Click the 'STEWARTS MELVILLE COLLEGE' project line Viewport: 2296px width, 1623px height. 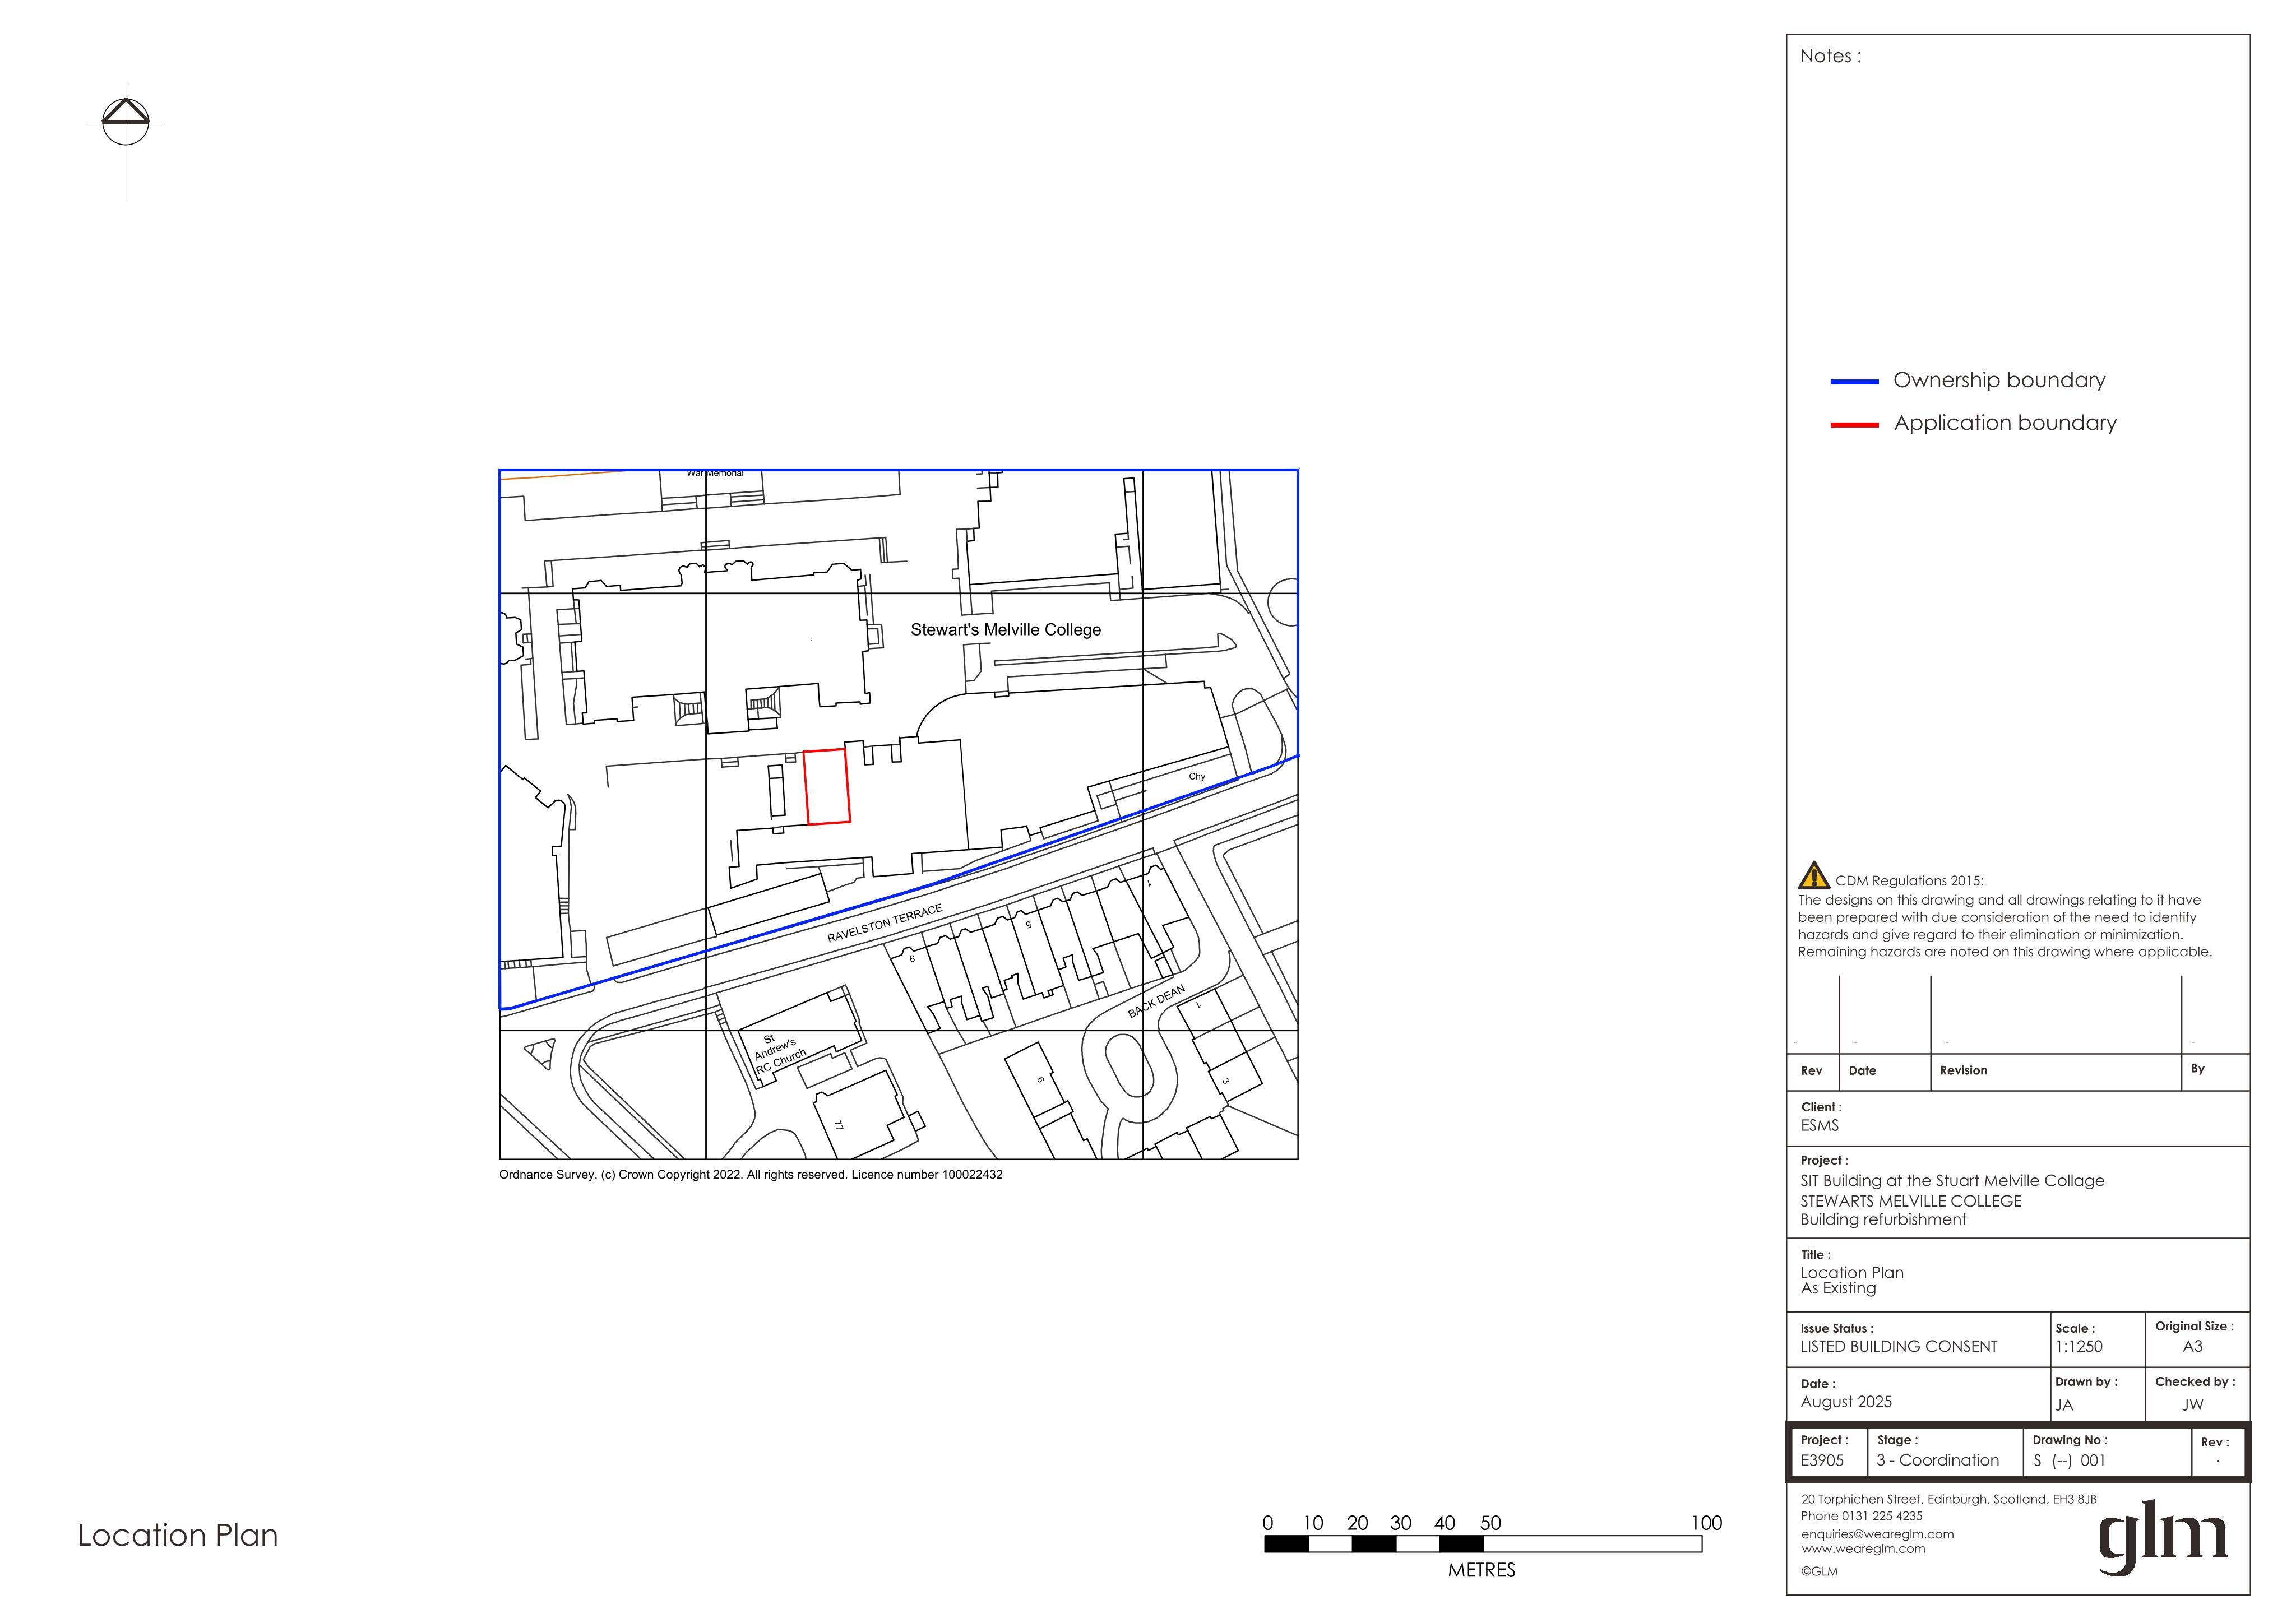(x=1911, y=1202)
